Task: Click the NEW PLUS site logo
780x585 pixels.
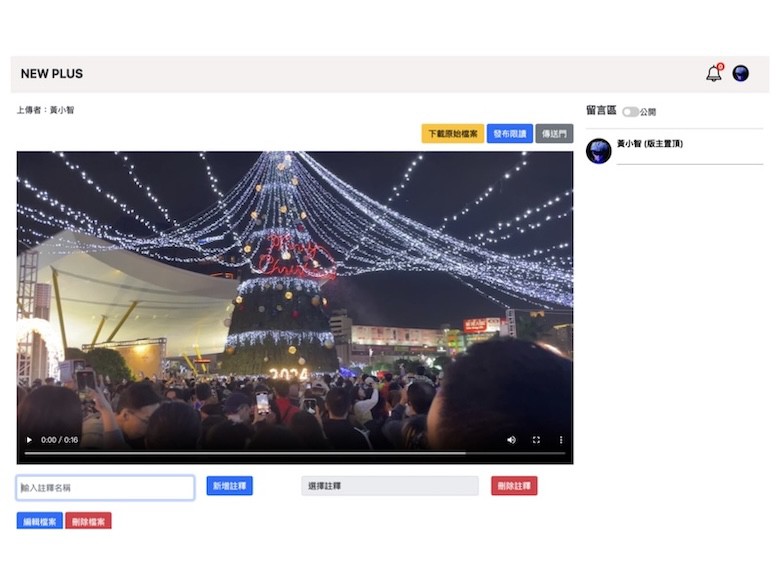Action: [52, 74]
